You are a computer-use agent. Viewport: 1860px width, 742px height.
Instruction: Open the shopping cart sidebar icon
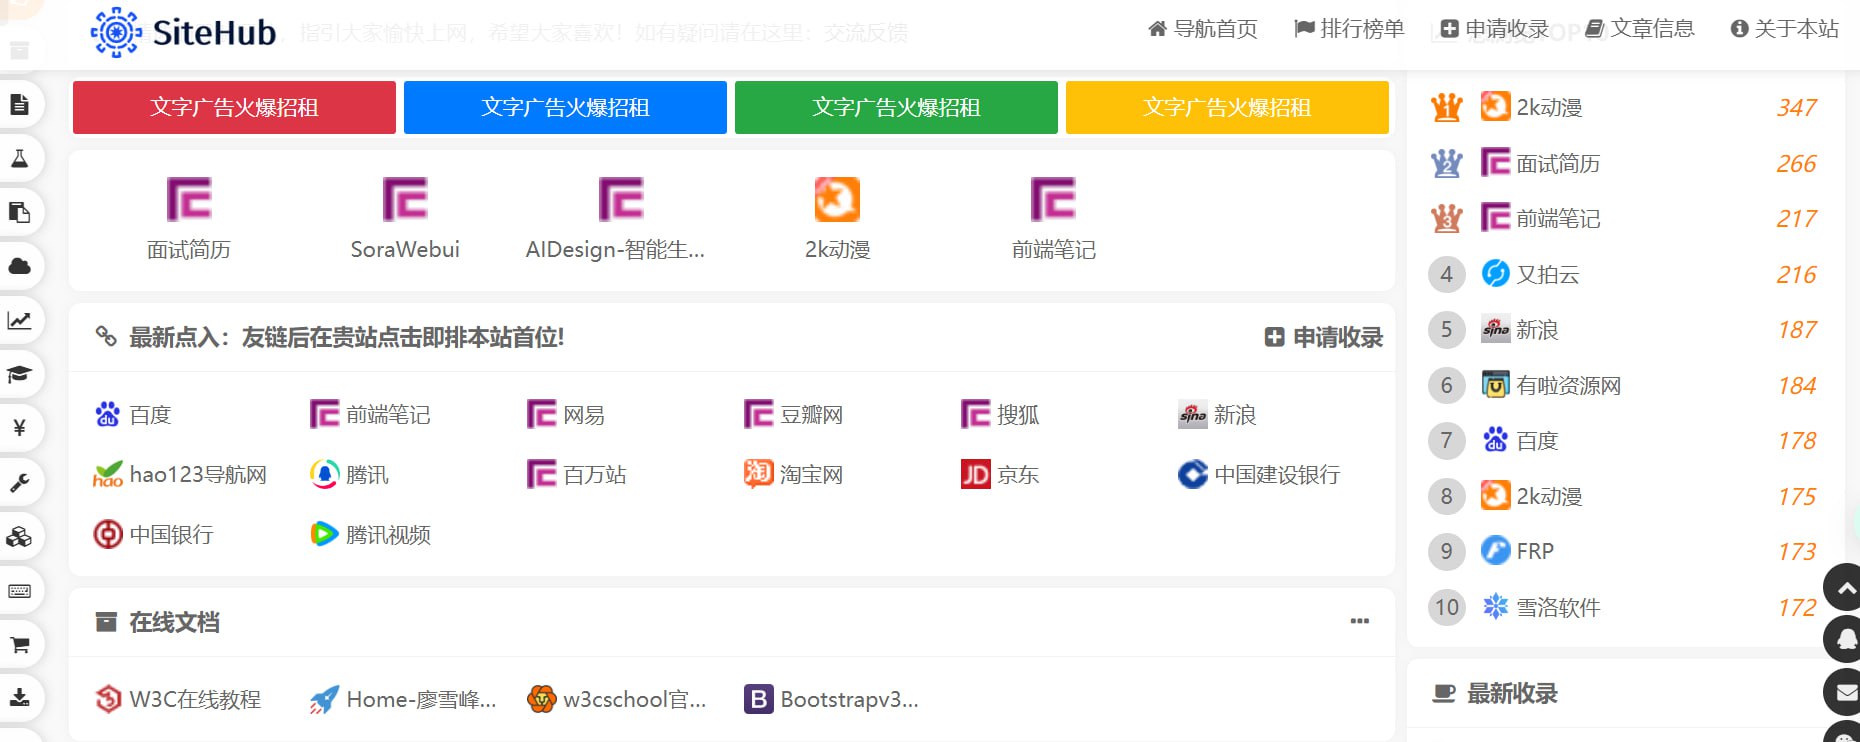coord(19,645)
